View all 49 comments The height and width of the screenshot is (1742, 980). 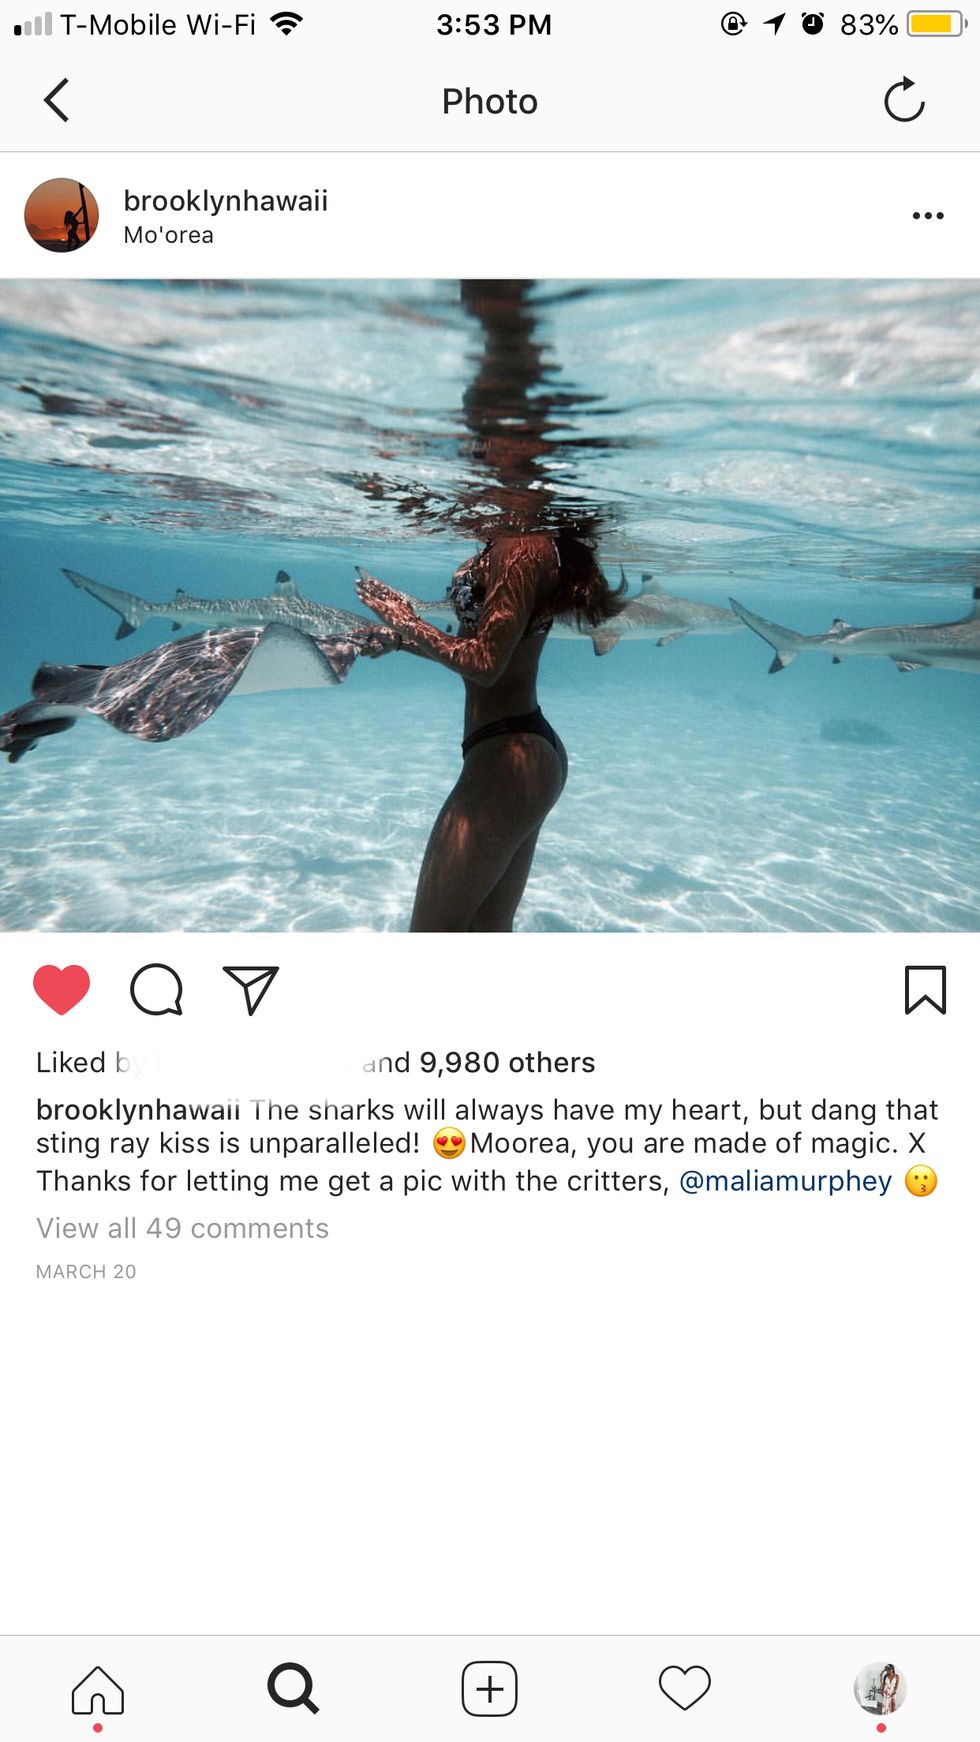pos(183,1228)
